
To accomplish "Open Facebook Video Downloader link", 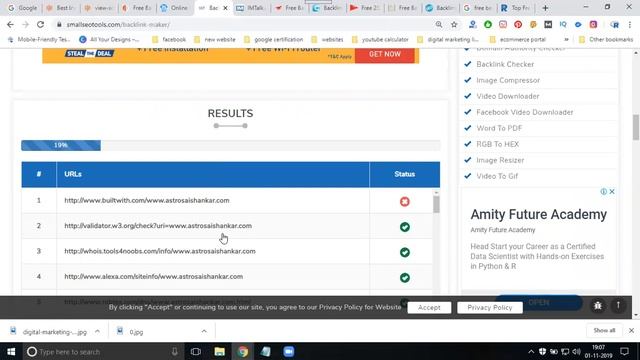I will [524, 112].
